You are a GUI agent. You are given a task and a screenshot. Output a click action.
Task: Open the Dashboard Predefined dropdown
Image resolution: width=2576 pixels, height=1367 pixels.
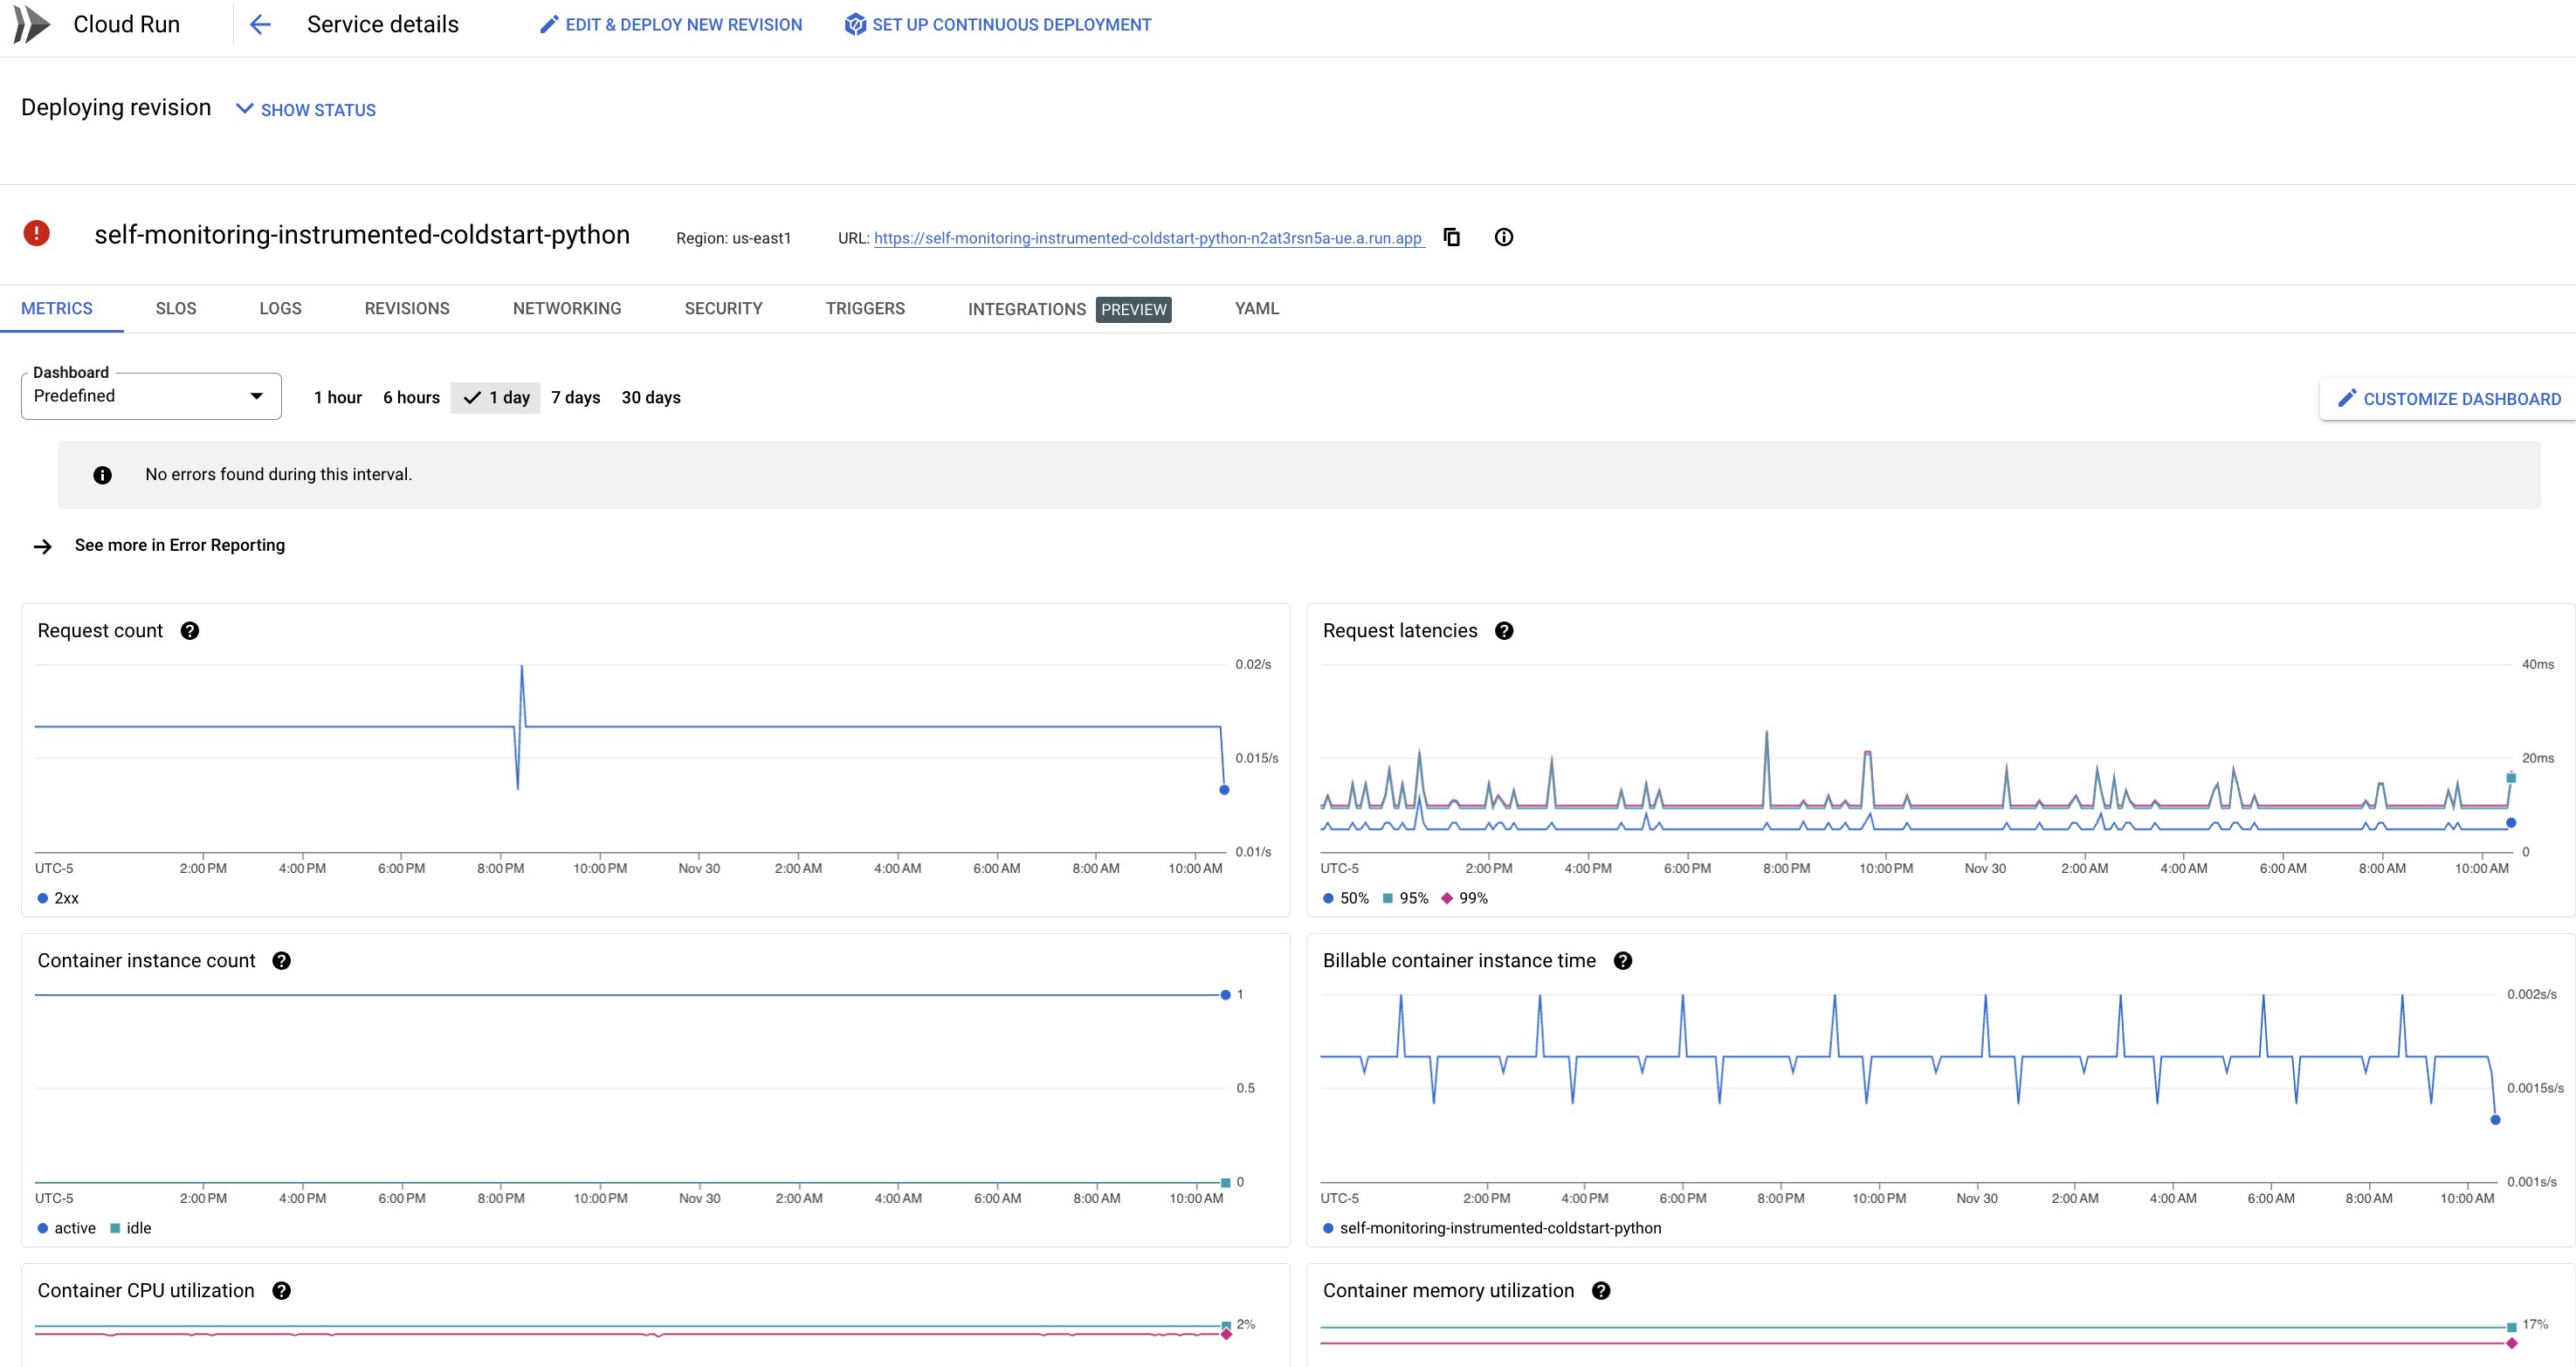(151, 396)
